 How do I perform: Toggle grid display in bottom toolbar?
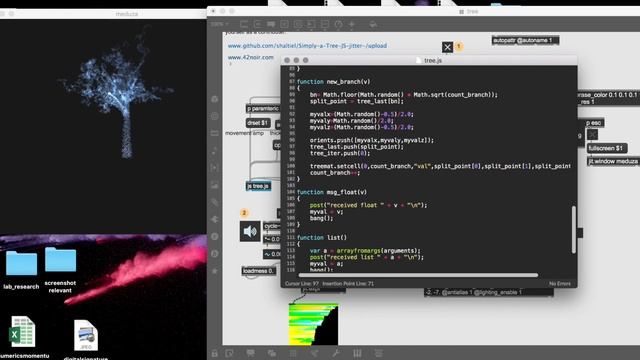point(293,353)
